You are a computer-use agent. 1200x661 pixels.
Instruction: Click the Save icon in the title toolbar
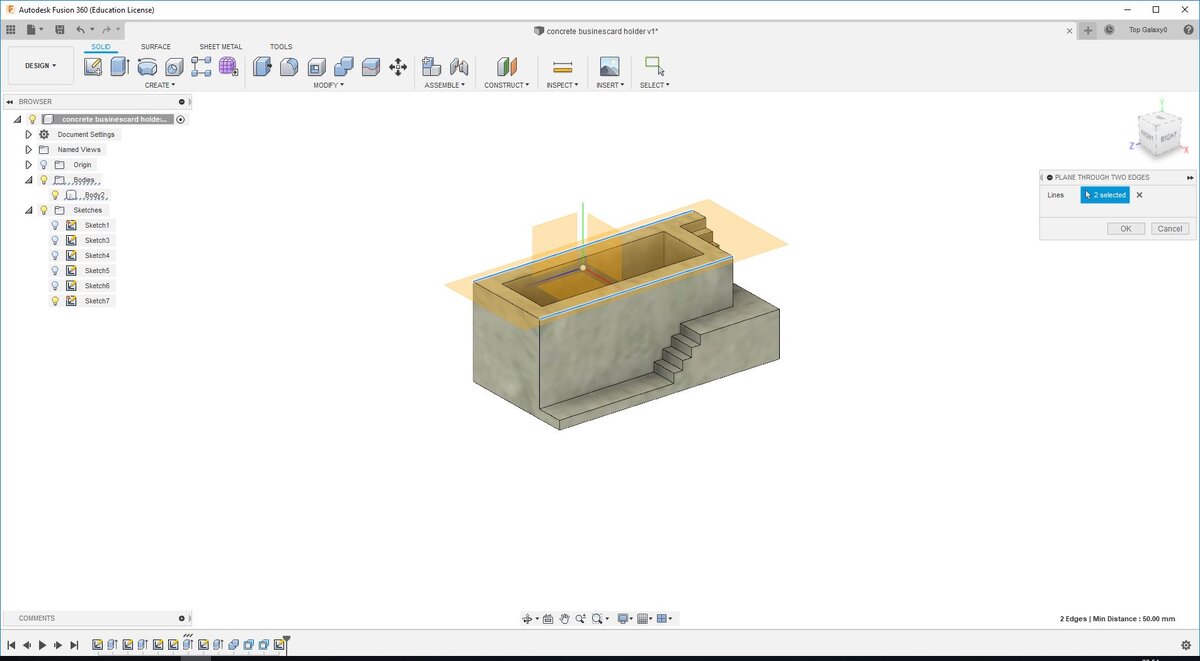pyautogui.click(x=60, y=30)
